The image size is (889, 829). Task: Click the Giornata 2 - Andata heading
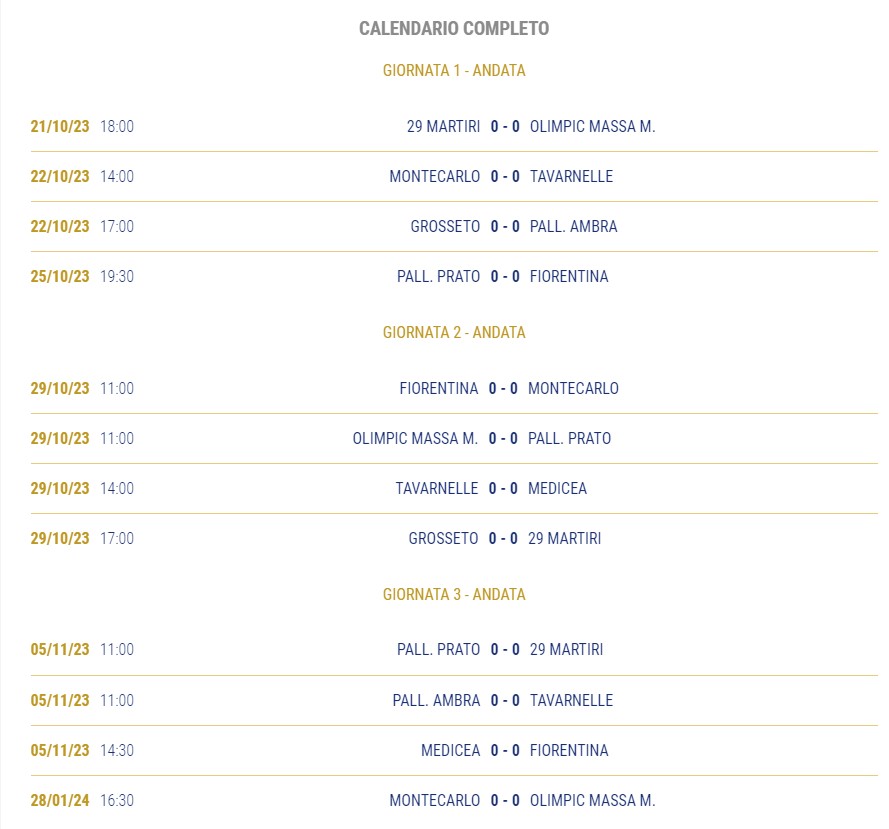pos(454,332)
